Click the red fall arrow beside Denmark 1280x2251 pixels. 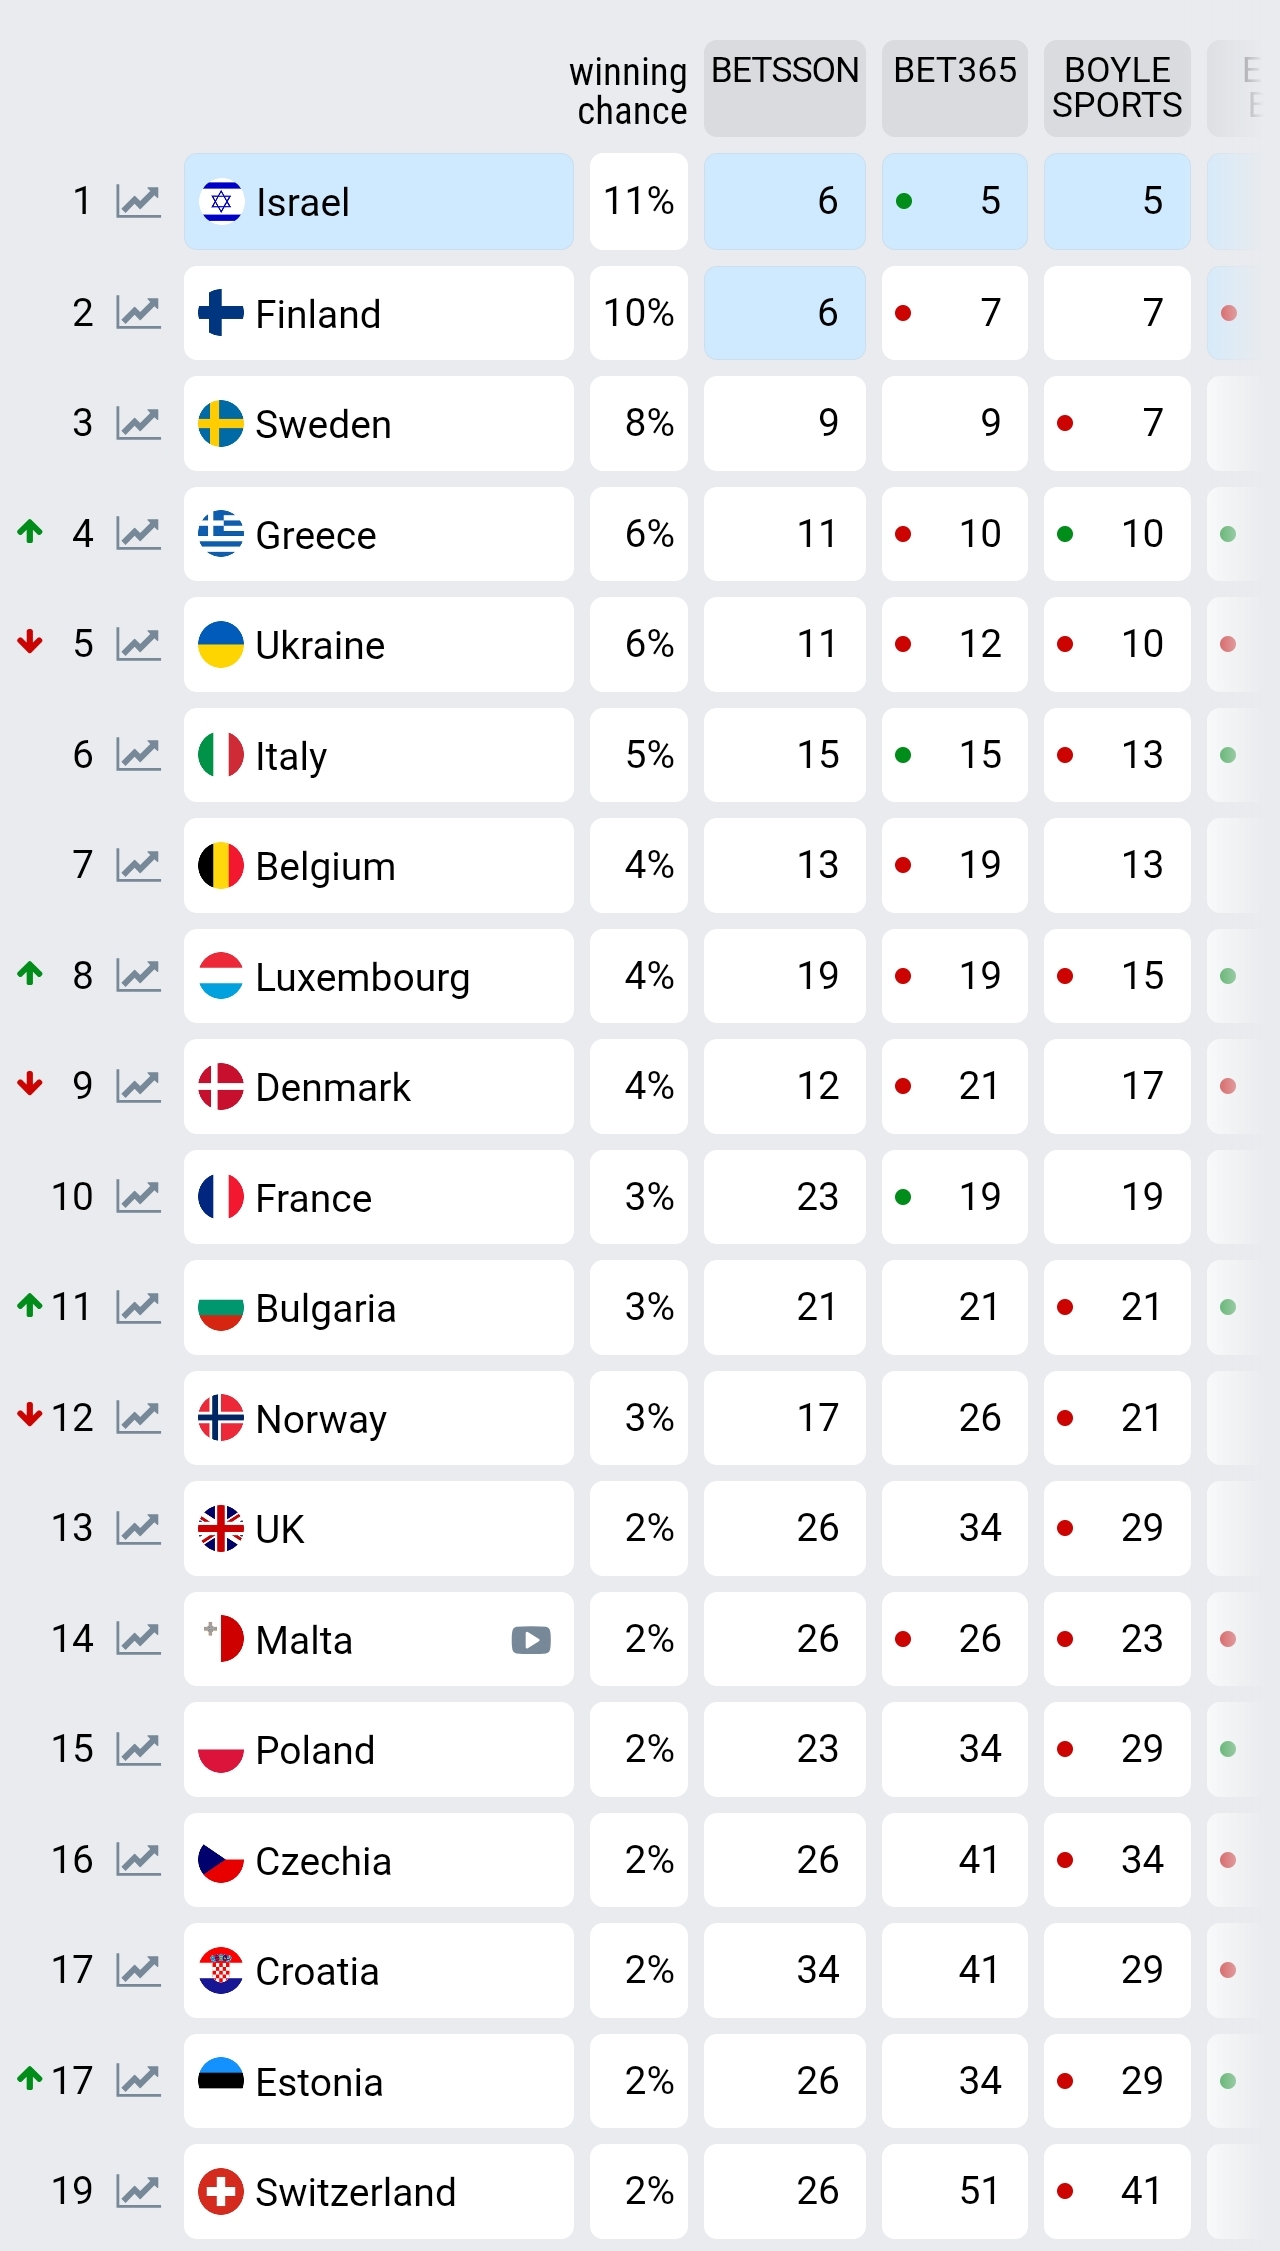(x=29, y=1085)
